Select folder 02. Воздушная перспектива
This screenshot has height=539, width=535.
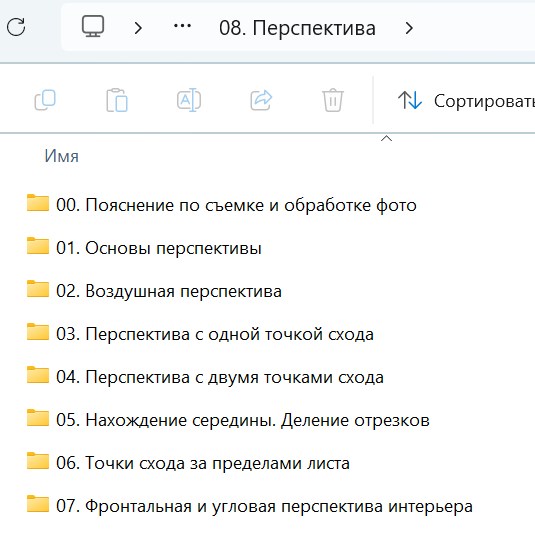click(169, 291)
